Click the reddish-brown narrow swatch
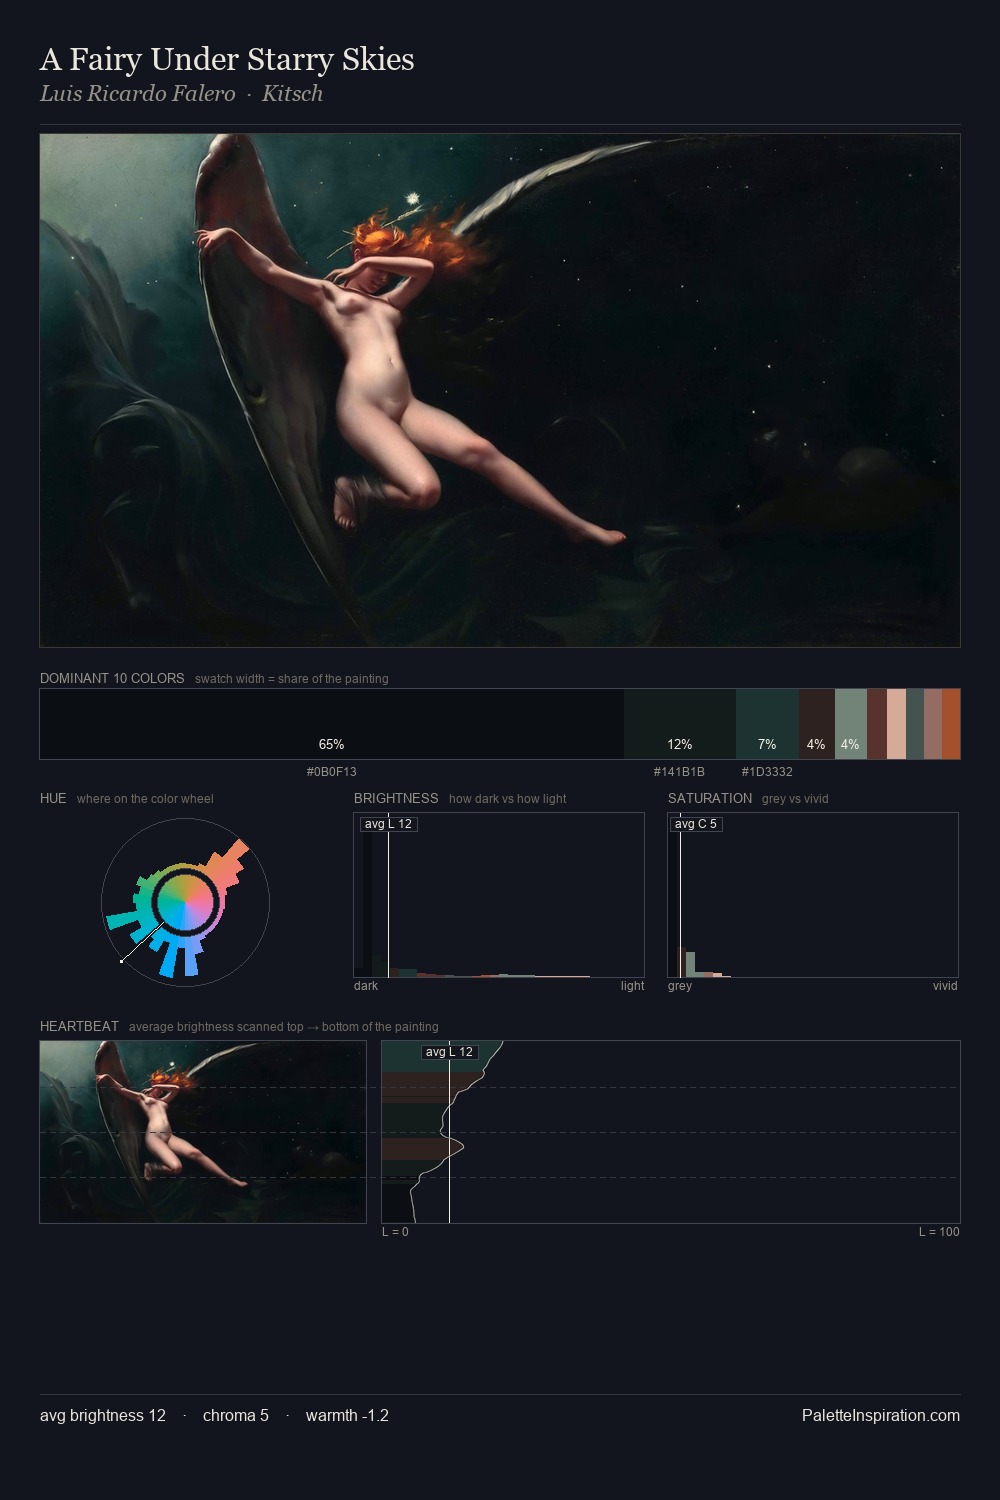The height and width of the screenshot is (1500, 1000). tap(877, 724)
